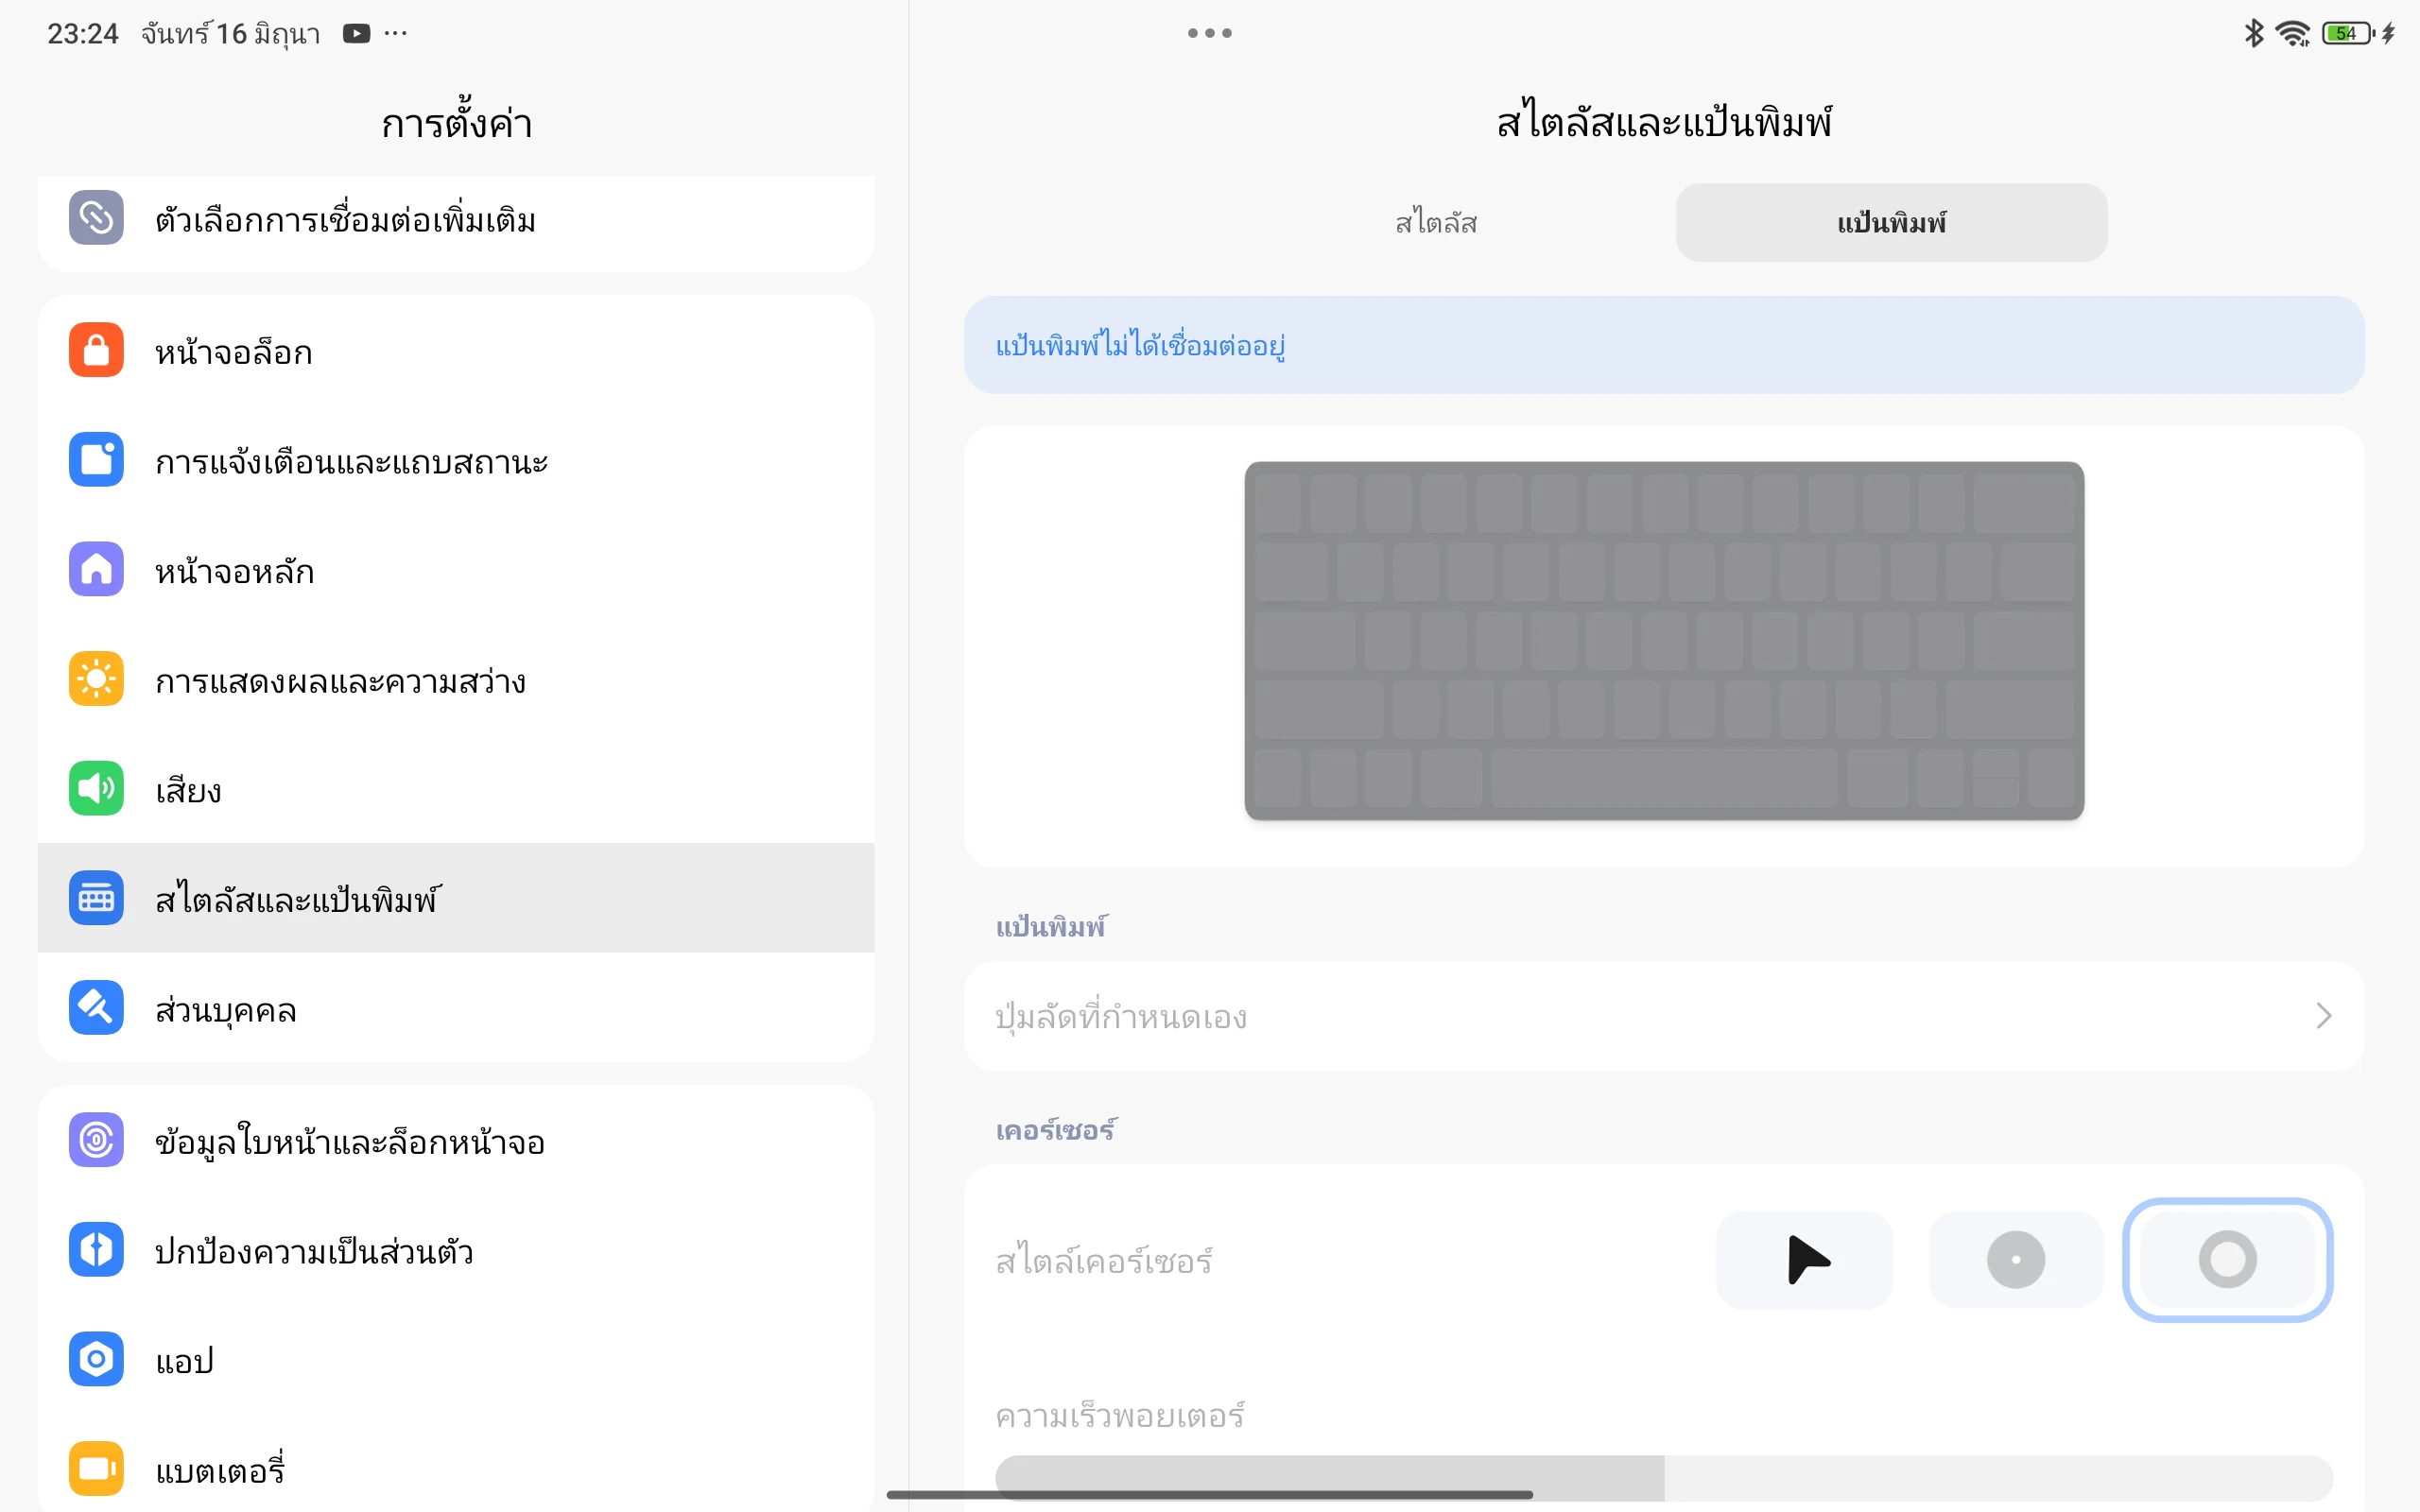Open หน้าจอล็อก settings
Image resolution: width=2420 pixels, height=1512 pixels.
456,350
